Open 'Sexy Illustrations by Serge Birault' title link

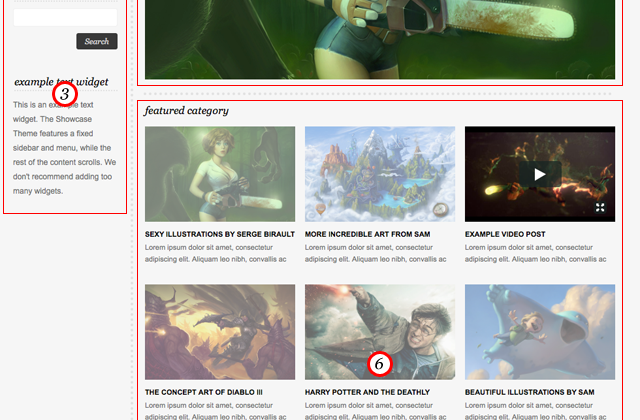(220, 234)
